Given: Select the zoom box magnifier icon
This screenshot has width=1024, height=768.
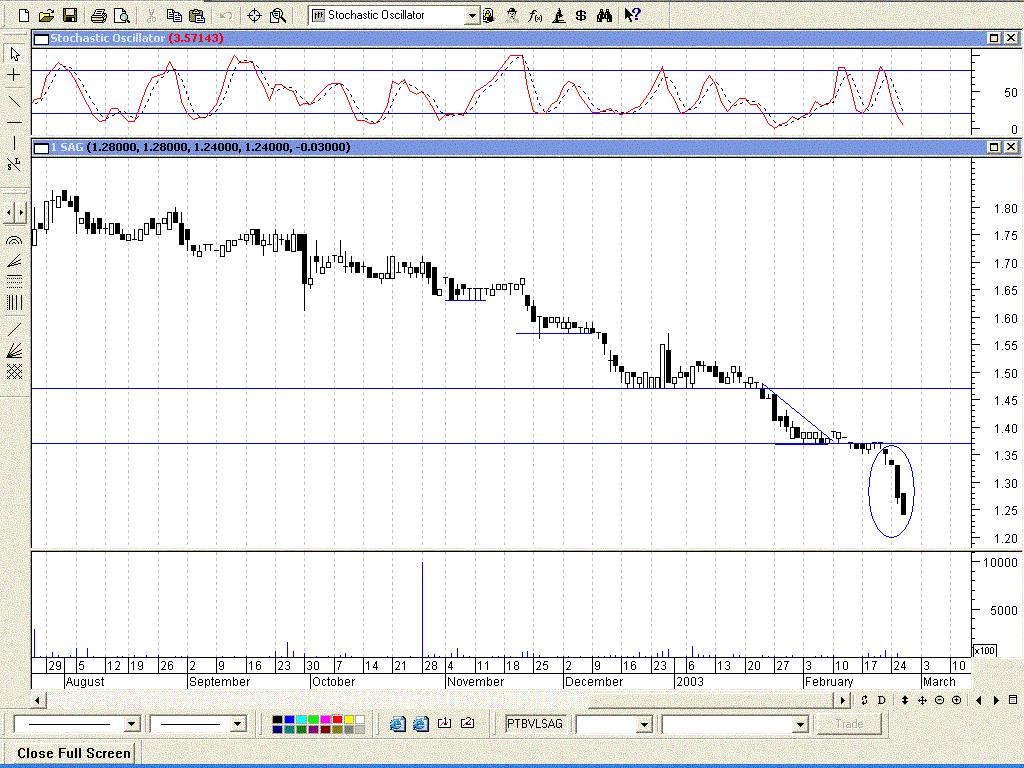Looking at the screenshot, I should [x=278, y=15].
